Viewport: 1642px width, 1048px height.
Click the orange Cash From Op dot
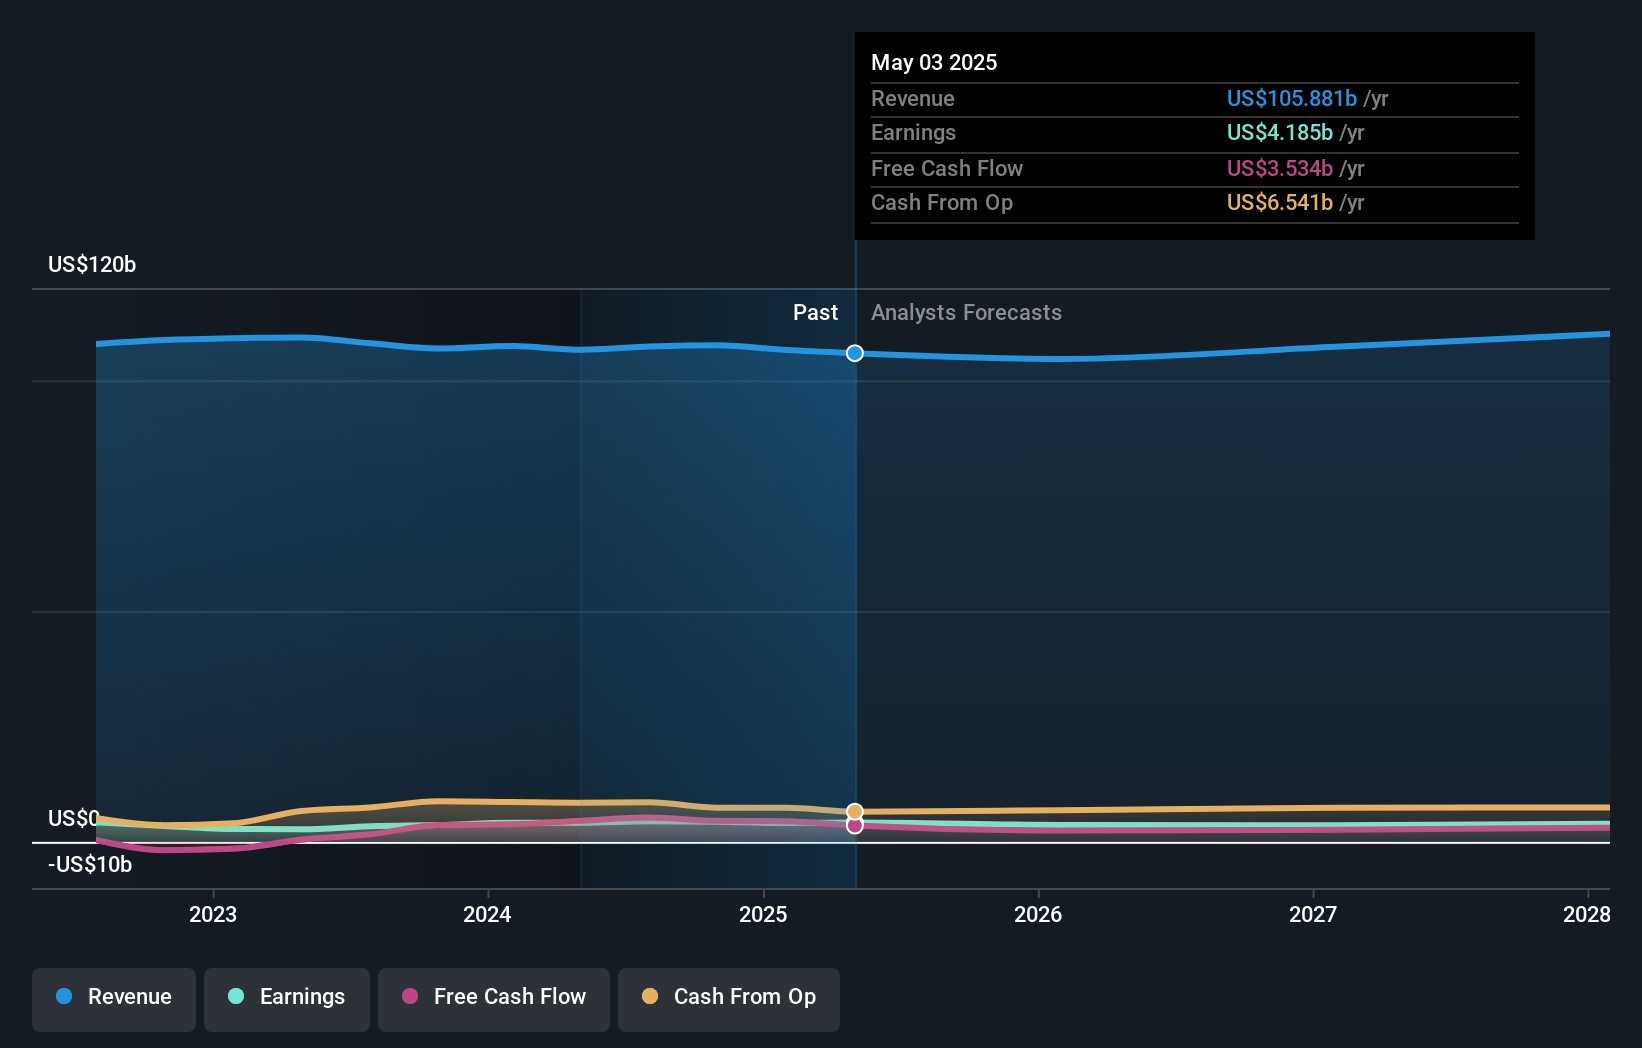[649, 997]
